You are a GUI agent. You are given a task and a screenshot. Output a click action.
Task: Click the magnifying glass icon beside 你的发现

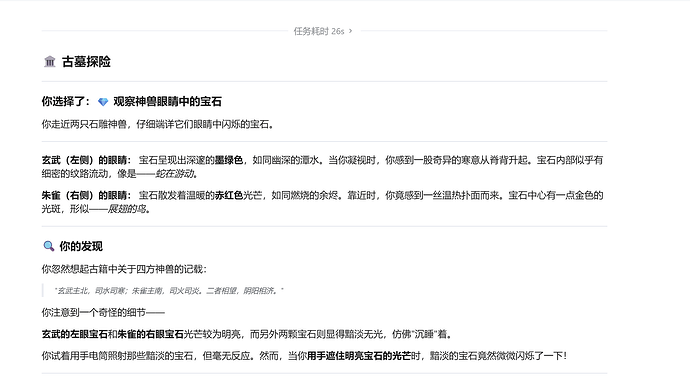[x=48, y=246]
